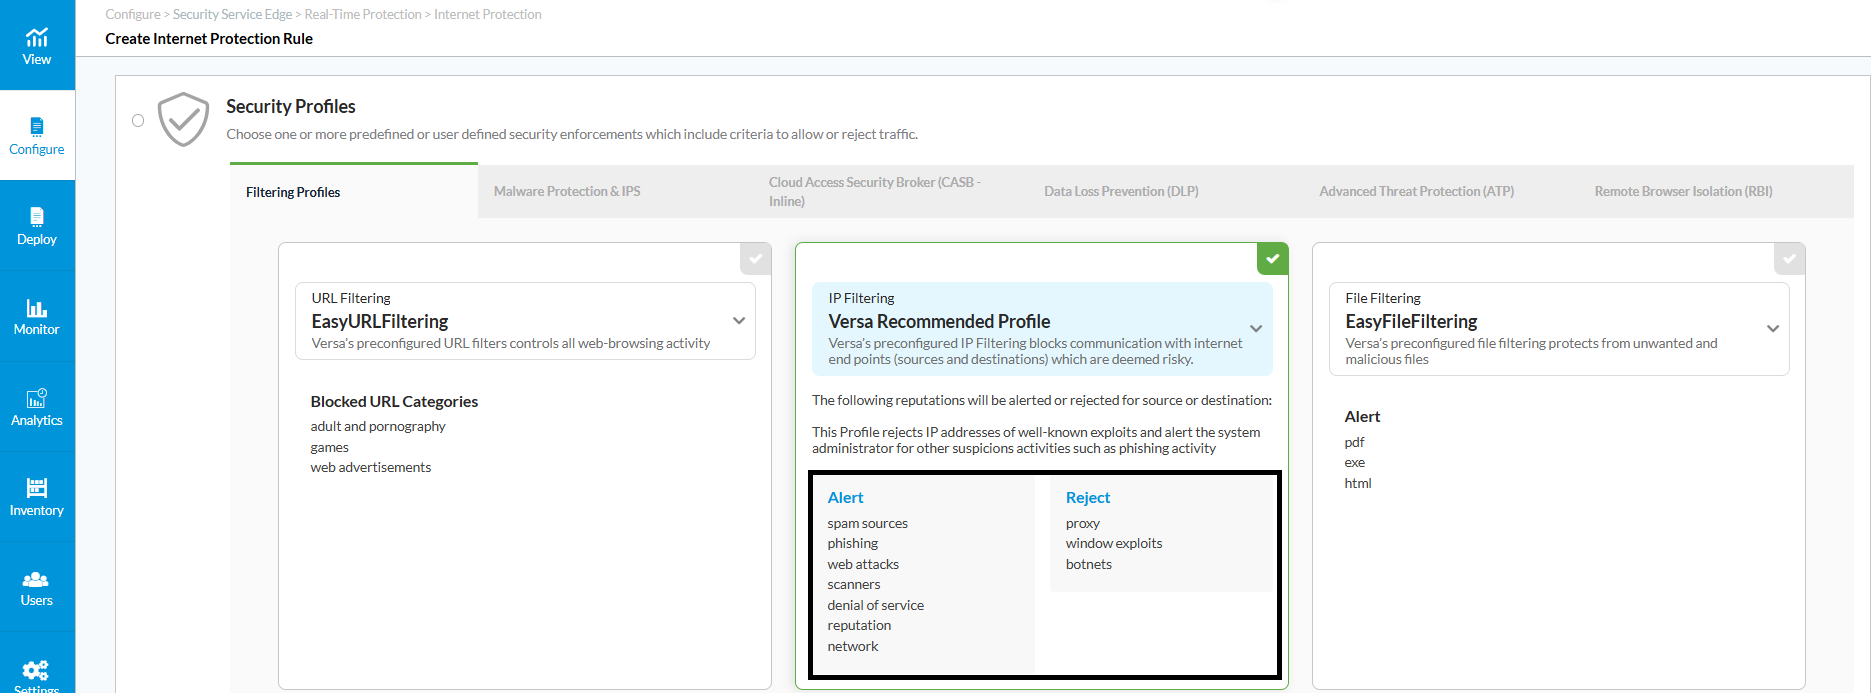Click 'scanners' in the Alert list

[x=854, y=584]
